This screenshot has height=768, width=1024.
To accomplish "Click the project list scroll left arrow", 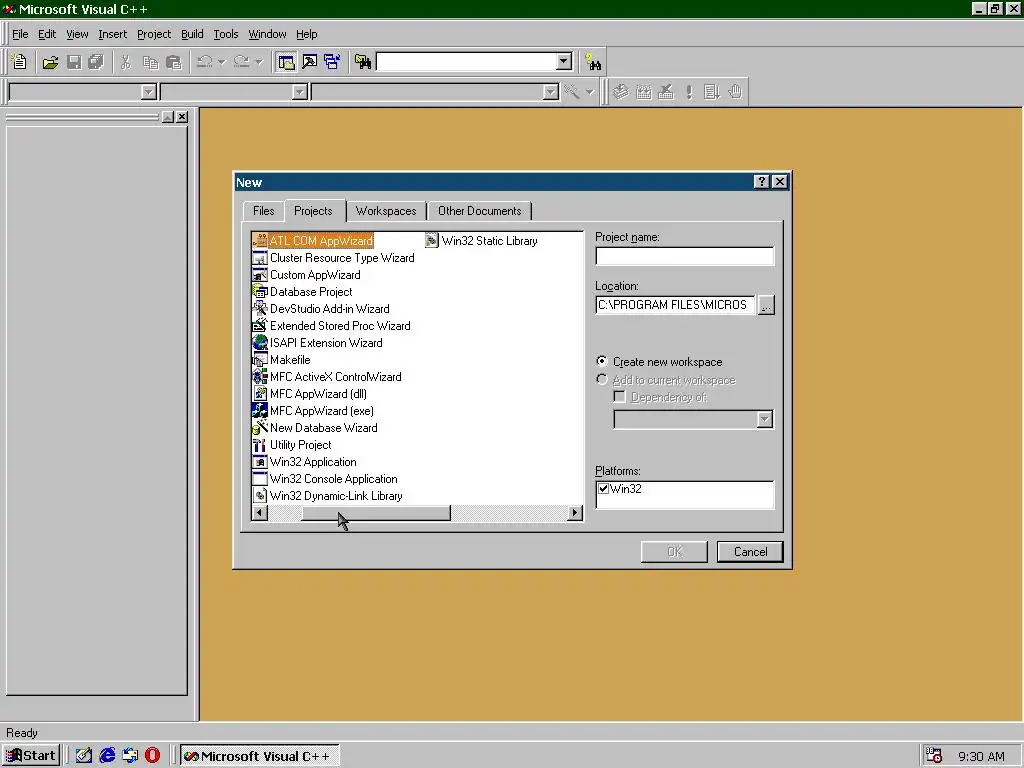I will [260, 513].
